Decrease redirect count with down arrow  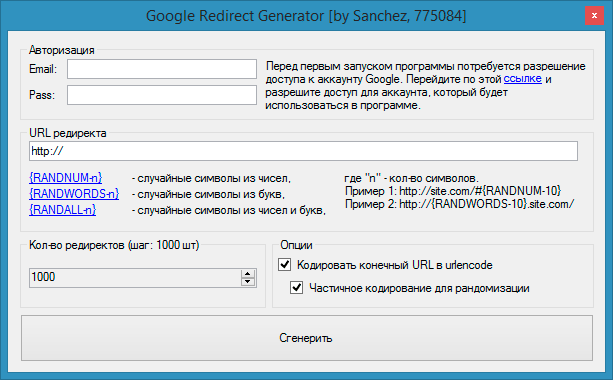pyautogui.click(x=247, y=282)
